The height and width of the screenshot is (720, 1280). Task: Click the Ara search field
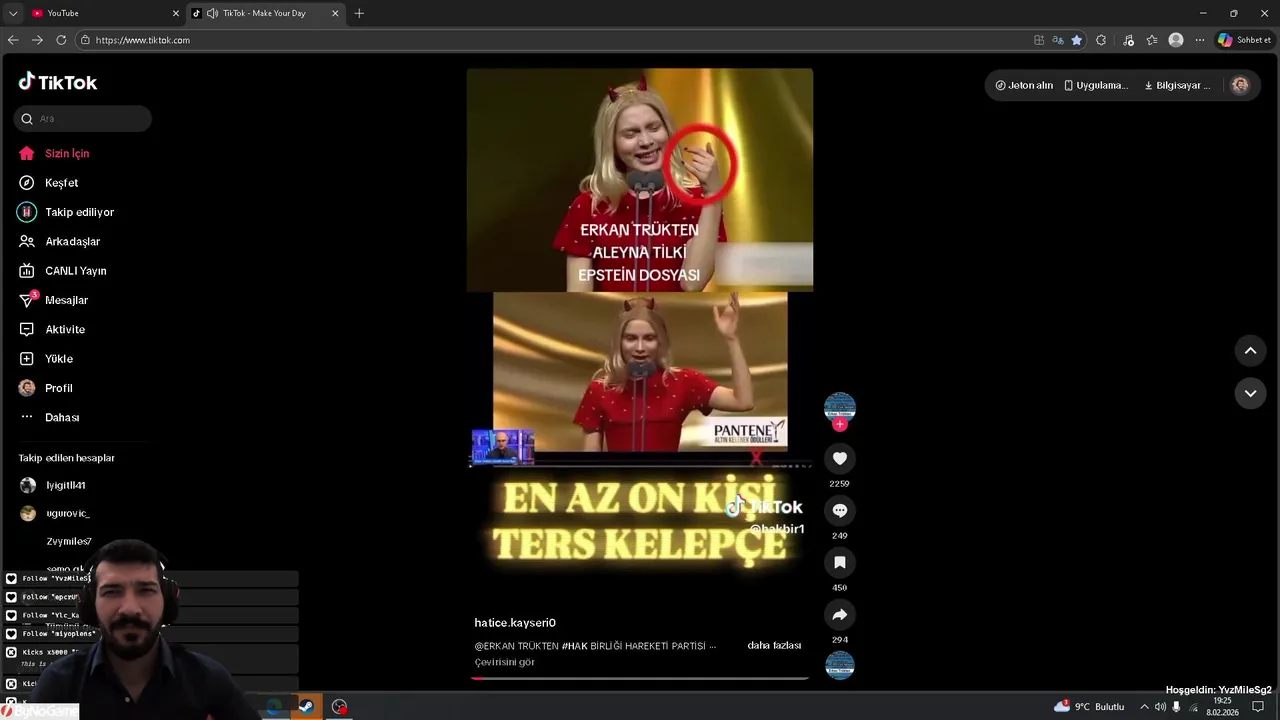pos(83,119)
